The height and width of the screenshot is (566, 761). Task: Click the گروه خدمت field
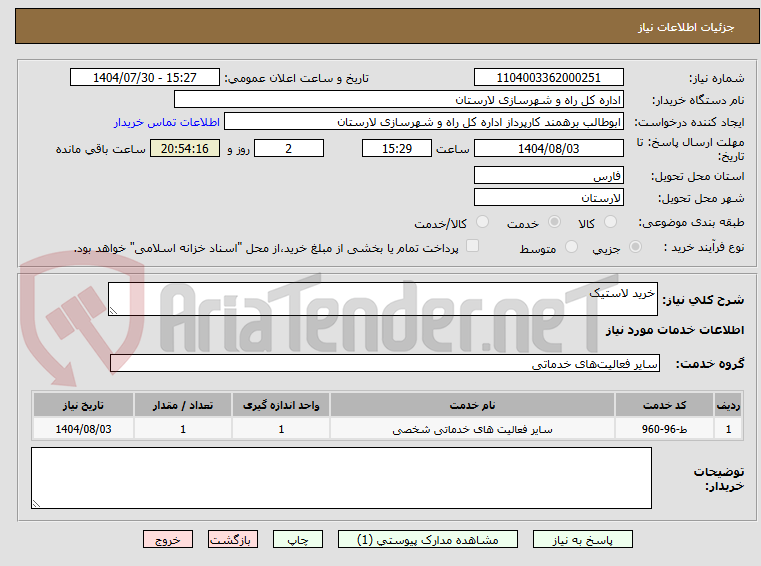[x=384, y=364]
